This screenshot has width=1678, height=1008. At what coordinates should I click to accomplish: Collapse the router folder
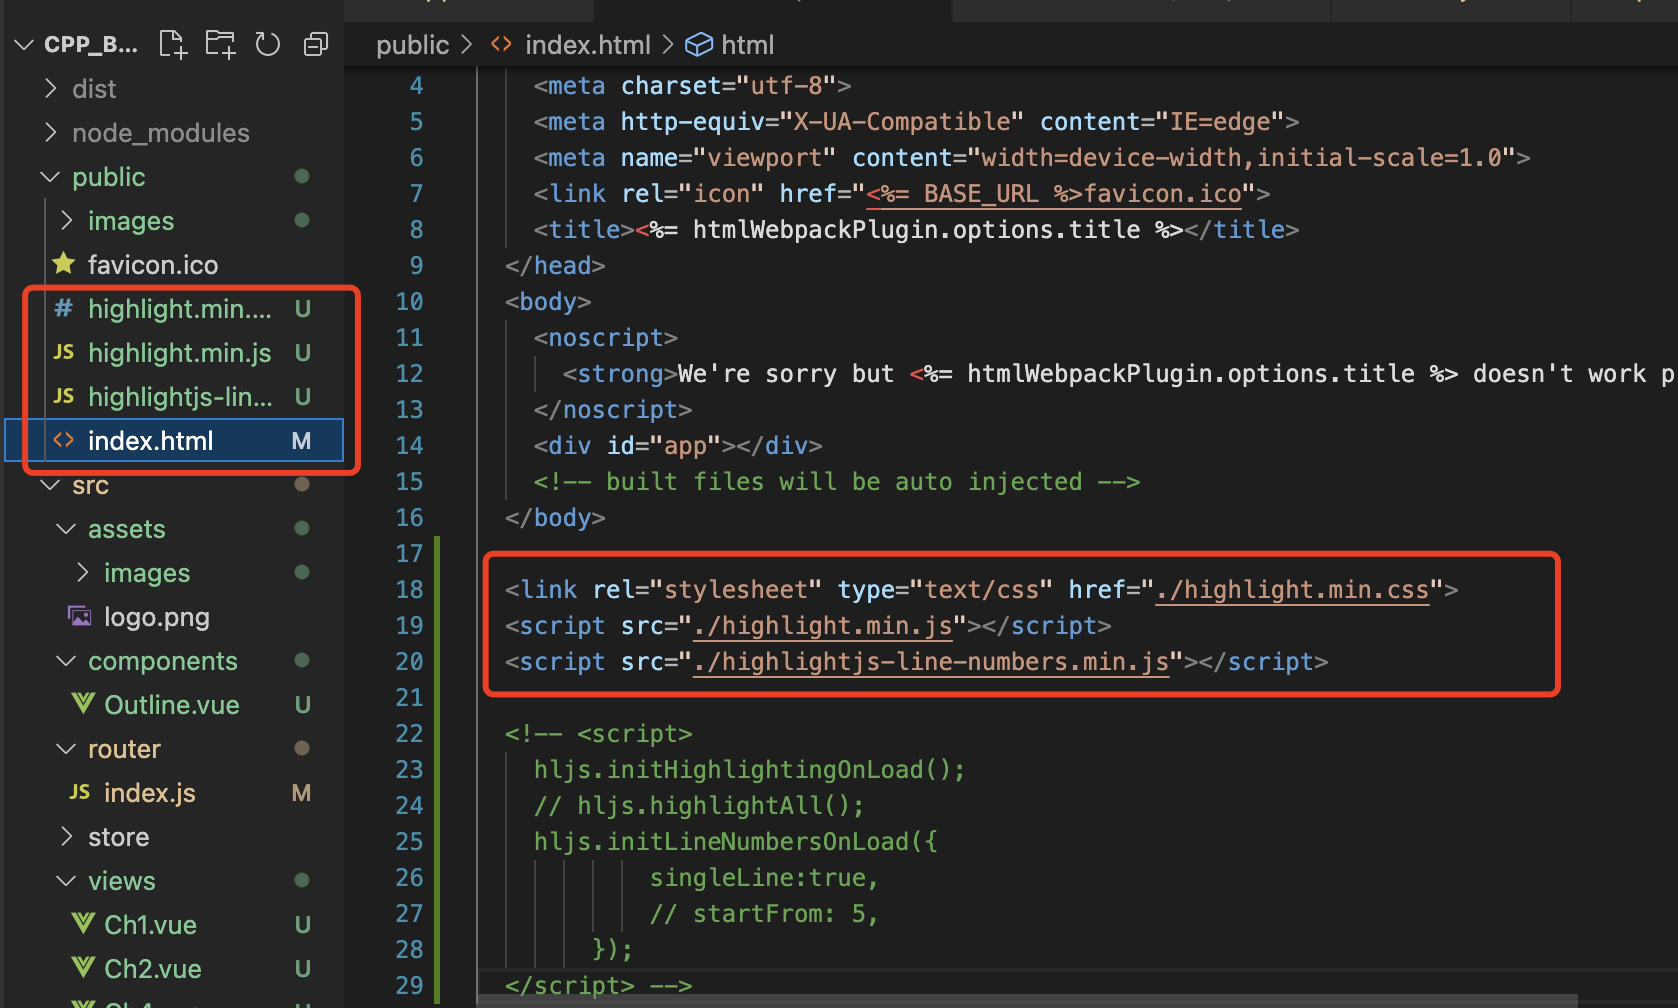point(66,749)
